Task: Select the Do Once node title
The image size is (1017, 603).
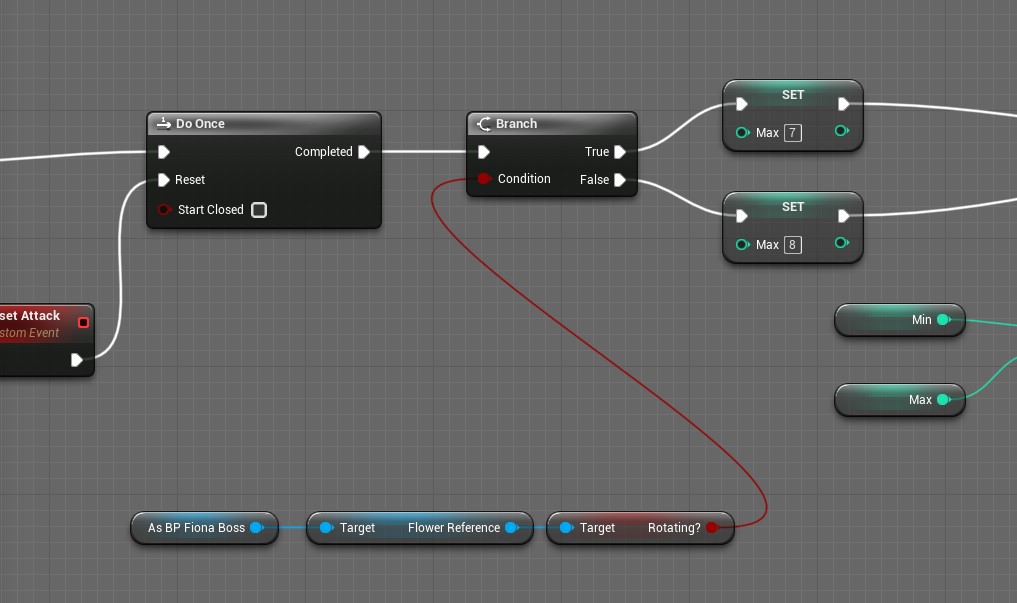Action: pyautogui.click(x=200, y=124)
